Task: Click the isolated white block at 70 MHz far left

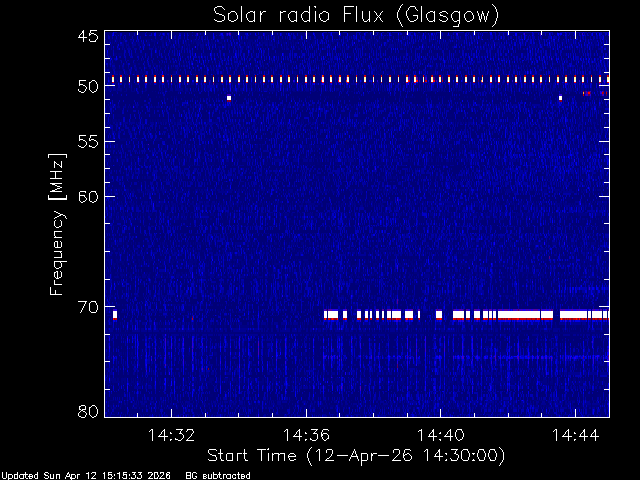Action: point(115,315)
